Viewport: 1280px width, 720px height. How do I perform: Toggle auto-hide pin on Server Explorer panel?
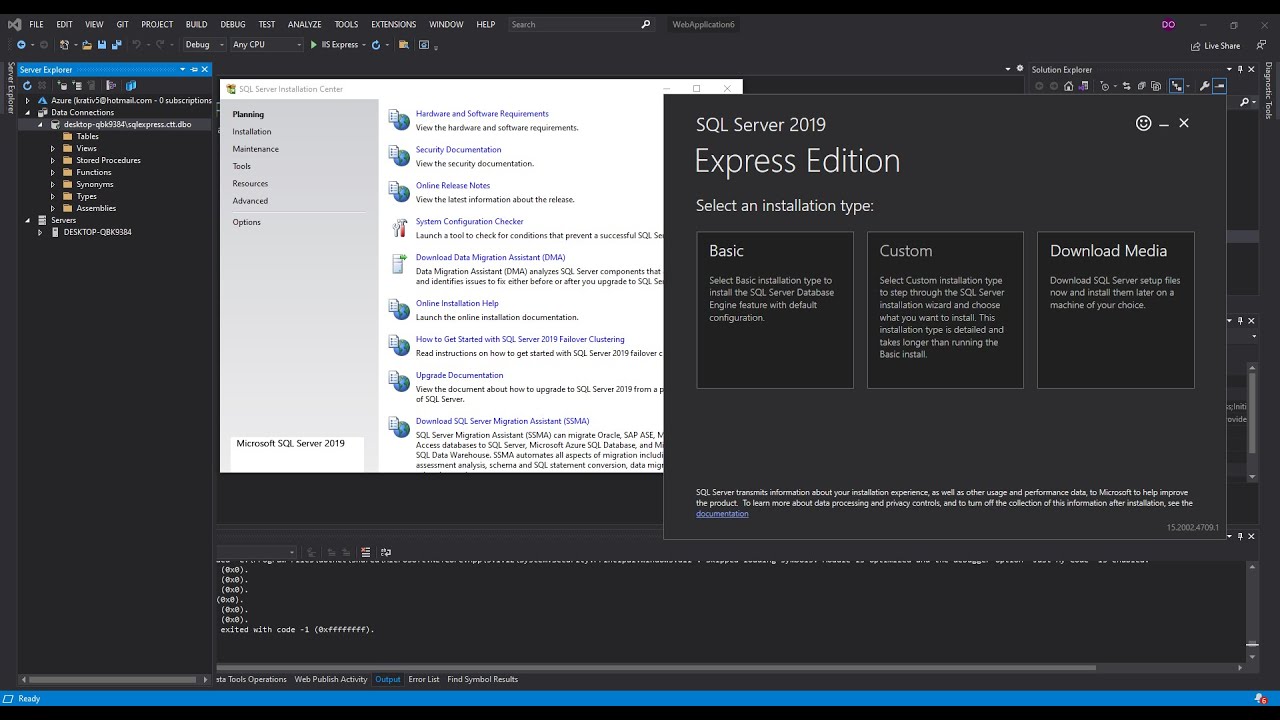pyautogui.click(x=193, y=70)
